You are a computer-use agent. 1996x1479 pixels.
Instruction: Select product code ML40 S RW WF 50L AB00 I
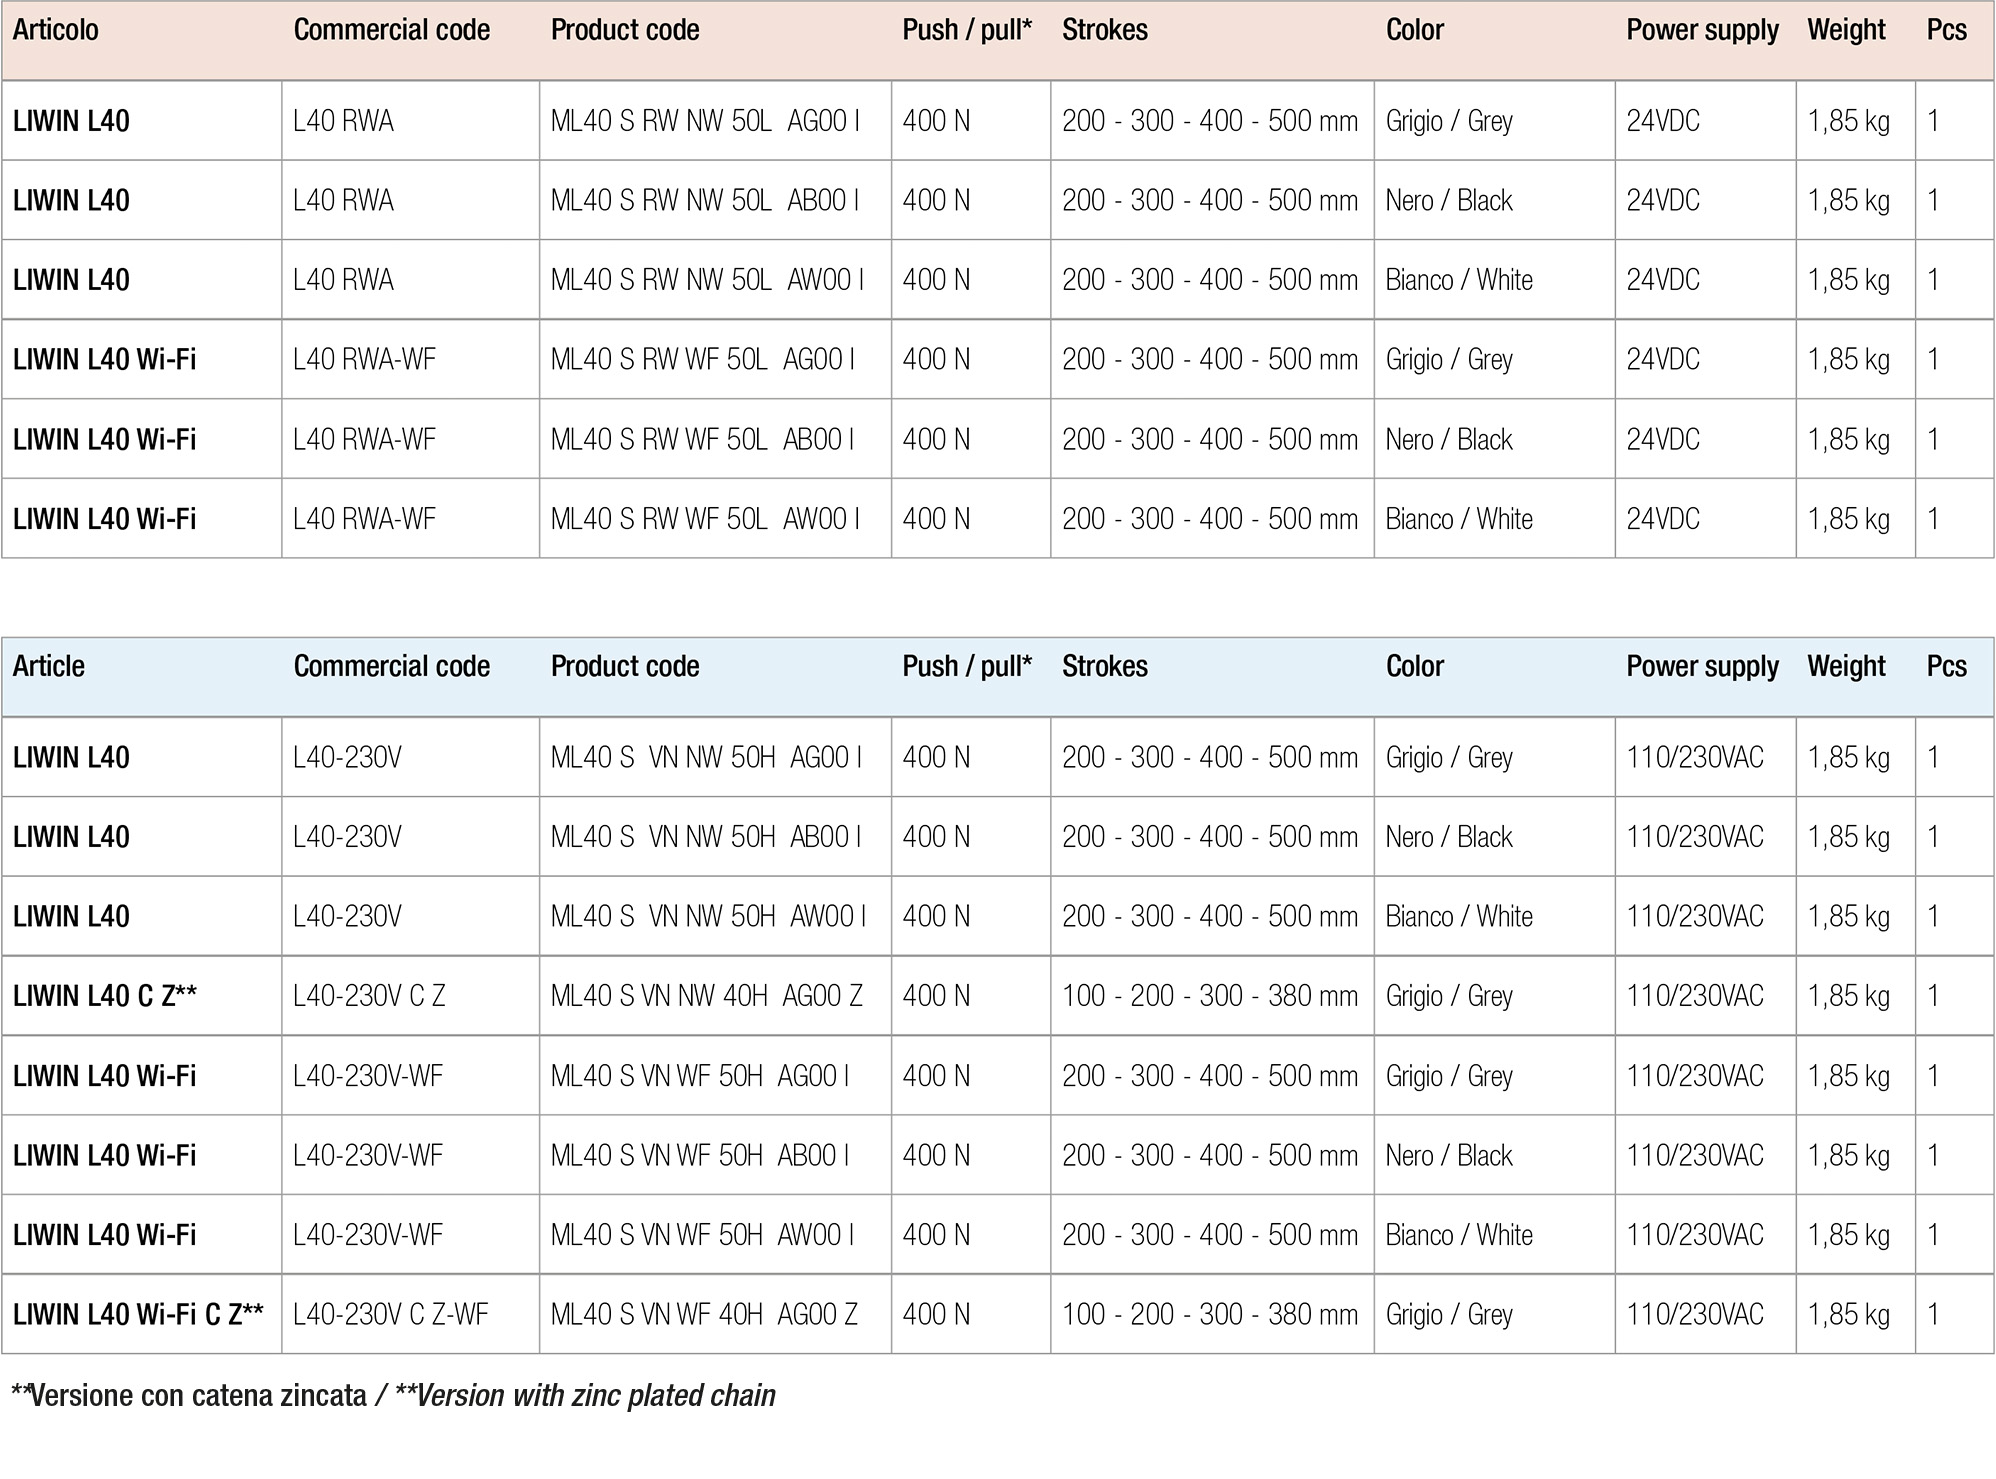(x=702, y=439)
